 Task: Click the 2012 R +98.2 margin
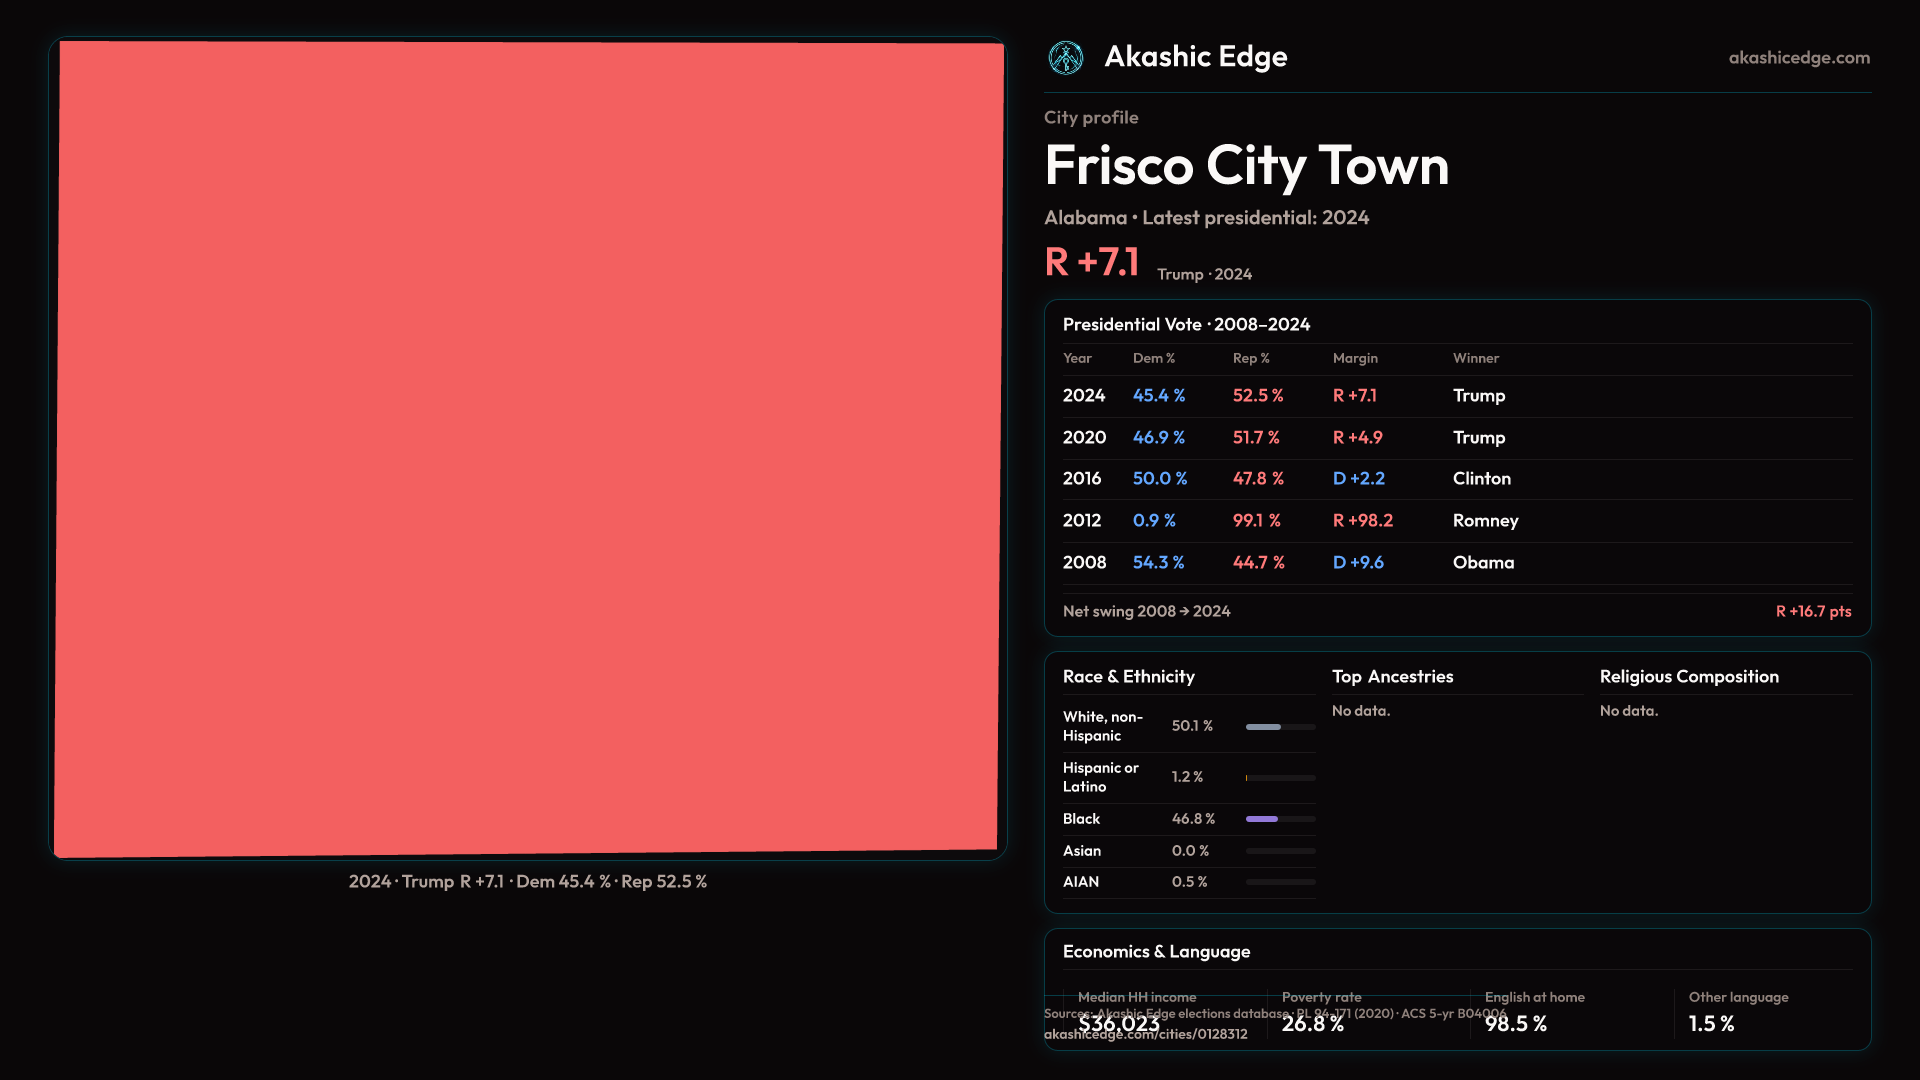1362,521
